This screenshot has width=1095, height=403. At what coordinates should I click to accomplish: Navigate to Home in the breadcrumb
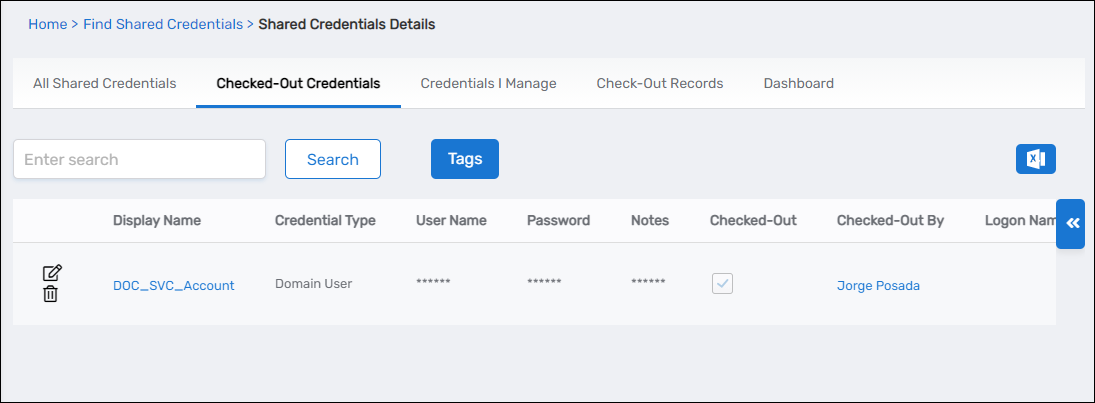point(47,24)
